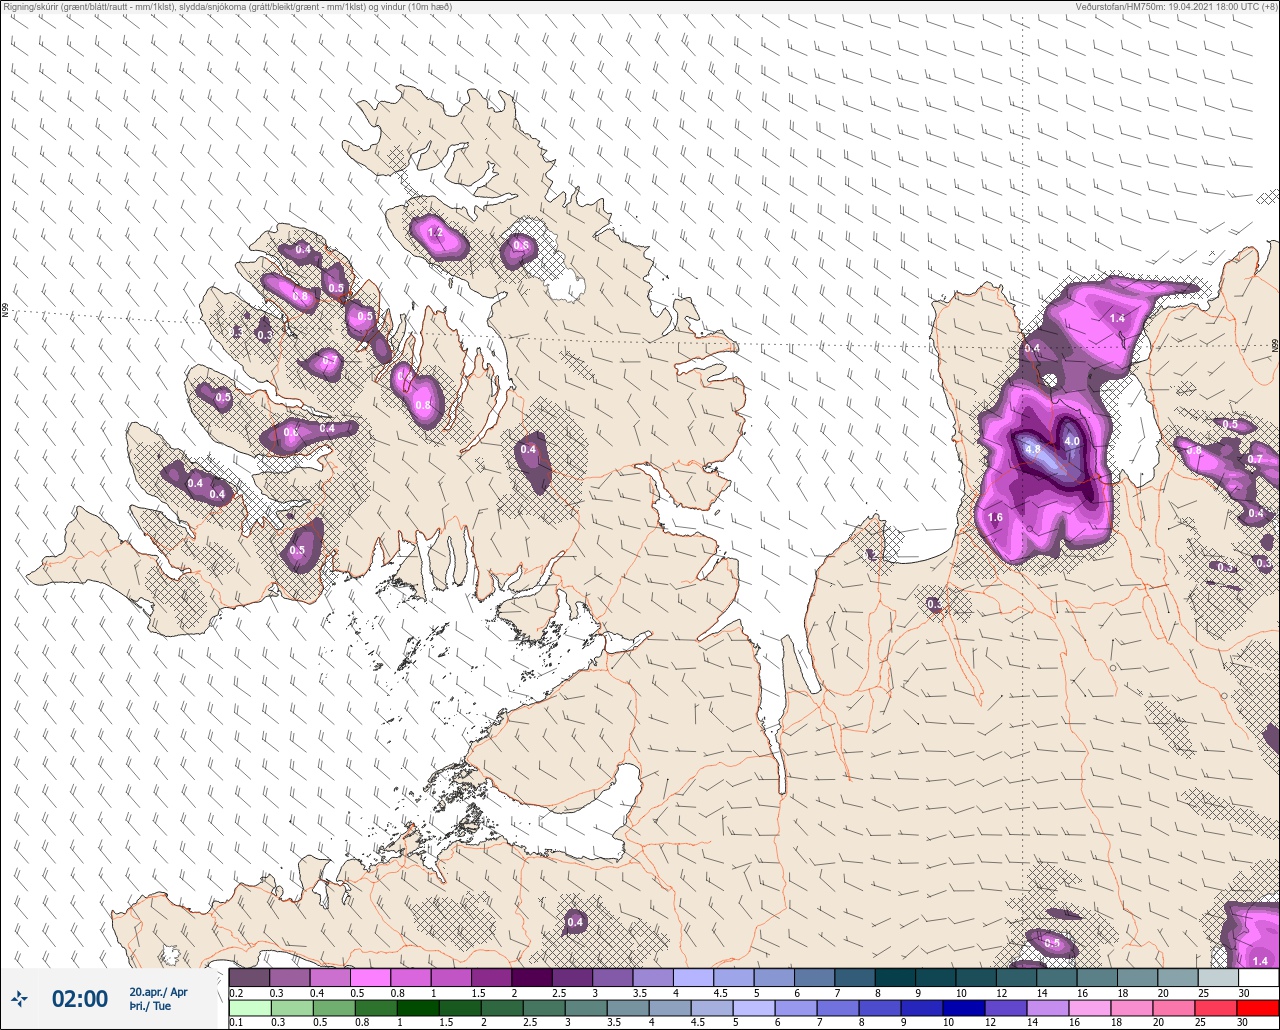Pick the darkest purple swatch above the 2 label
The height and width of the screenshot is (1030, 1280).
pyautogui.click(x=532, y=977)
